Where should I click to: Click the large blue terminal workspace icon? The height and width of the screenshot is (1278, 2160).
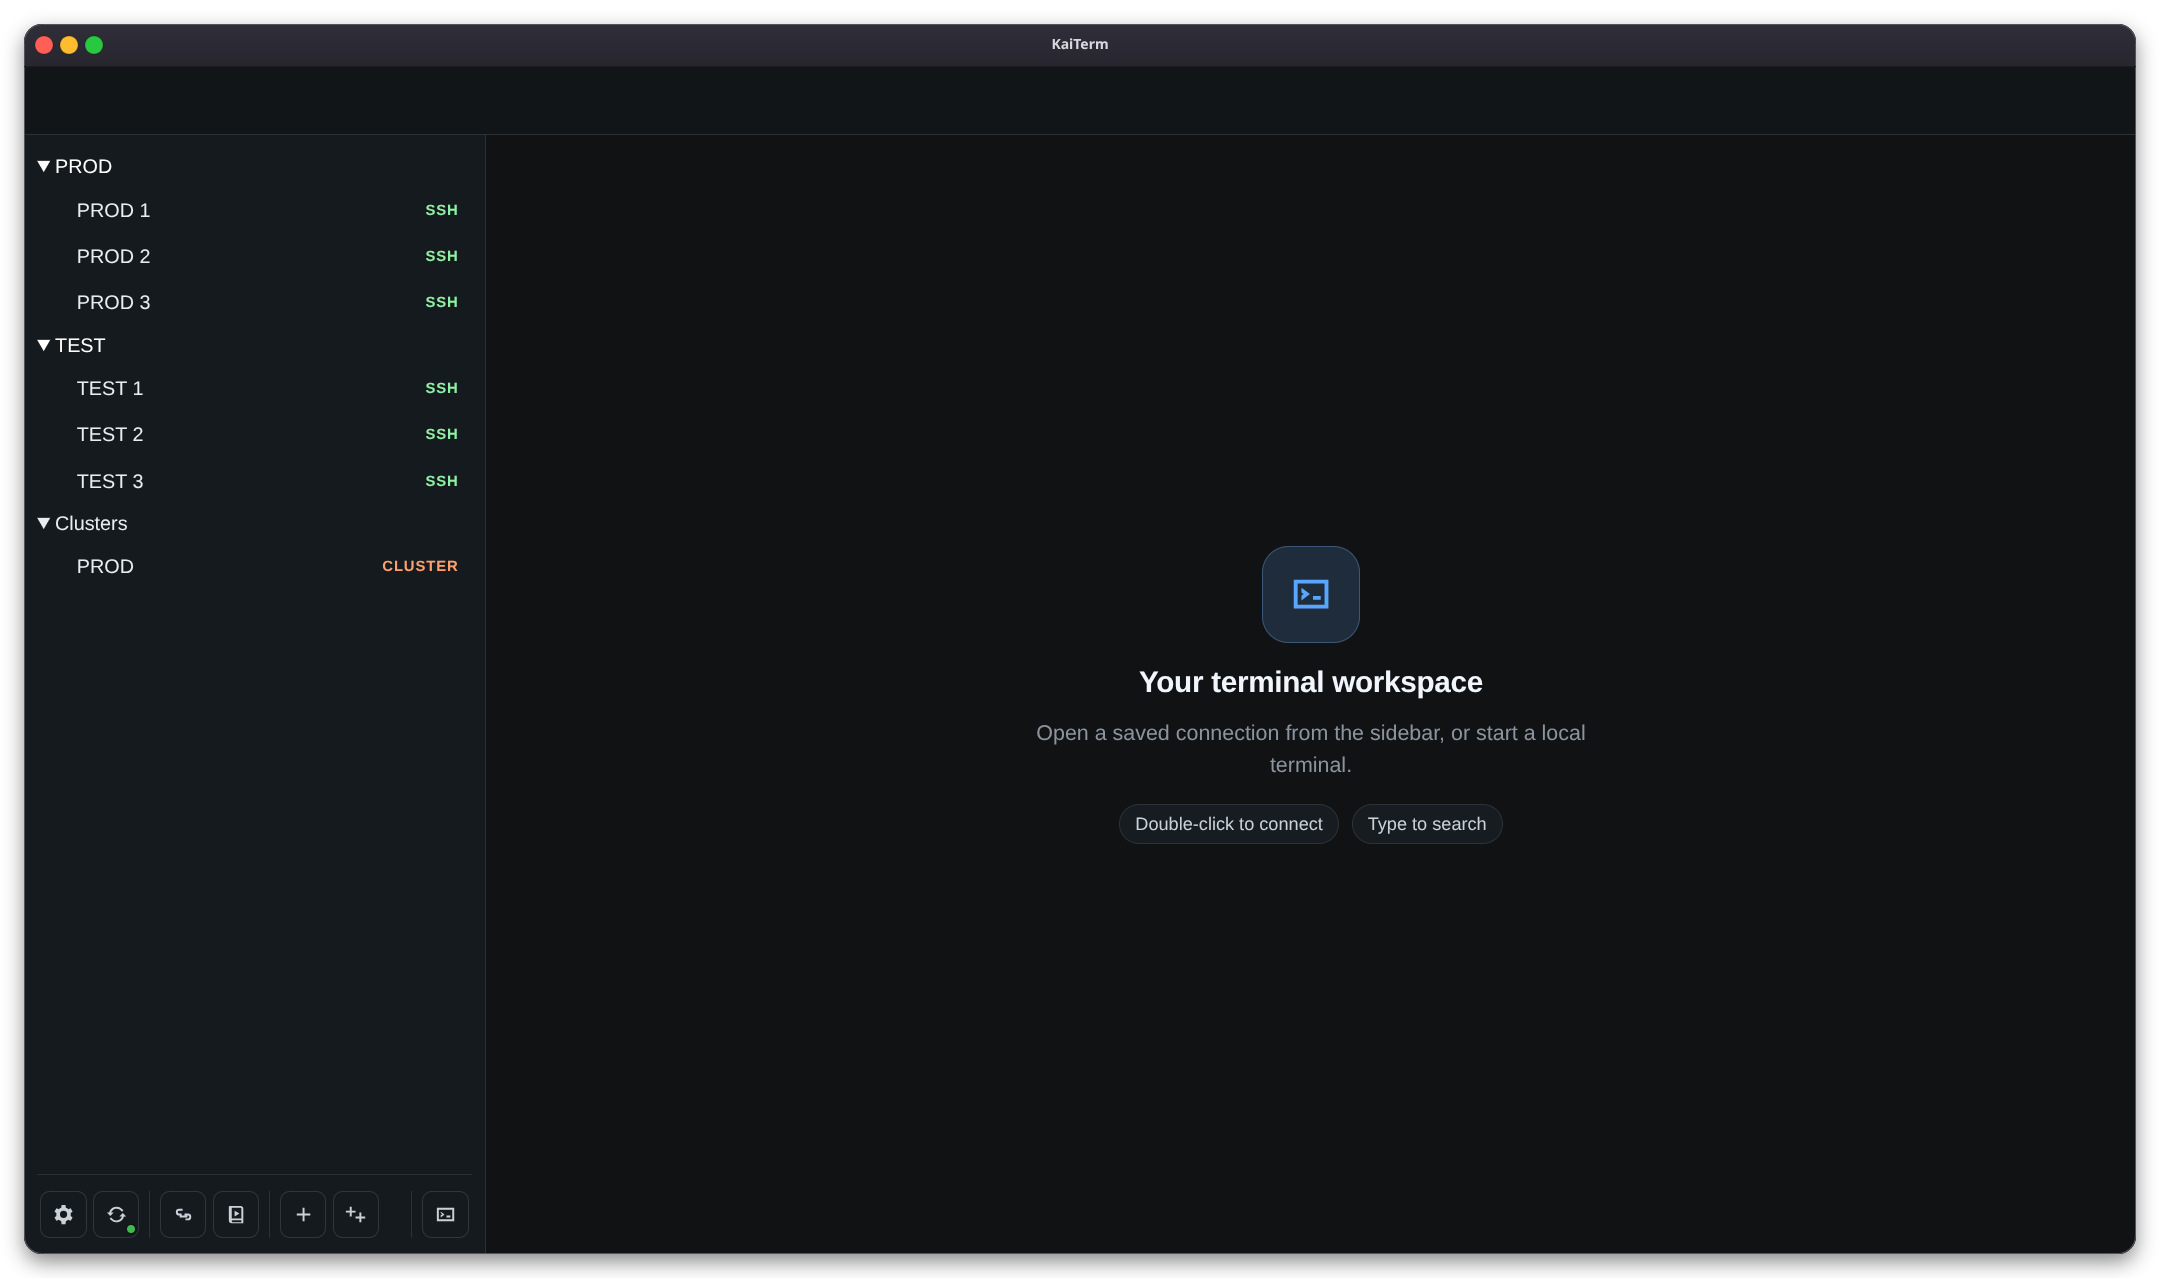[x=1310, y=594]
